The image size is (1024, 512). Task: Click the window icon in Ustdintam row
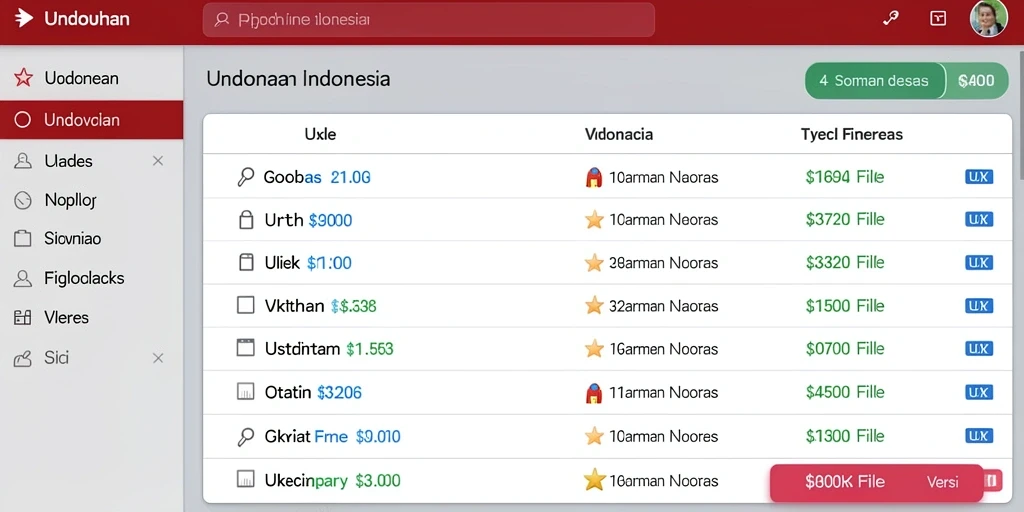pyautogui.click(x=245, y=347)
